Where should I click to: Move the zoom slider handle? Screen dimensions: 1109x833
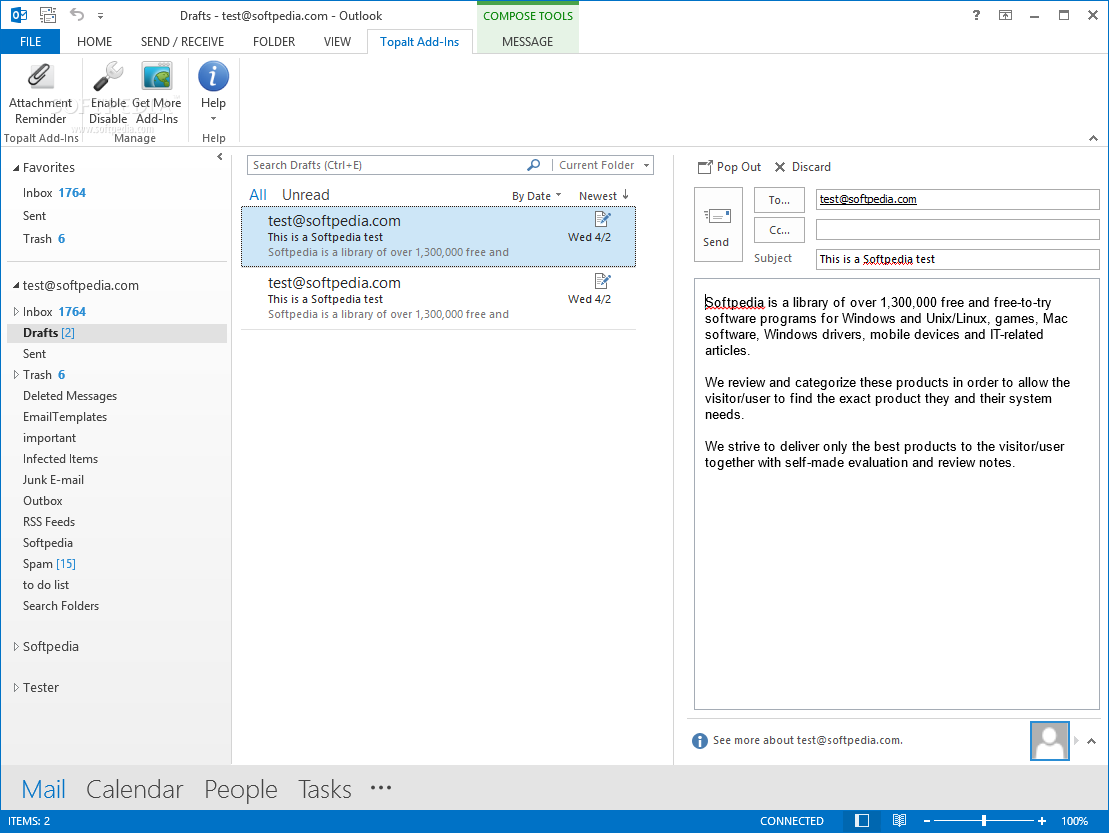coord(984,821)
